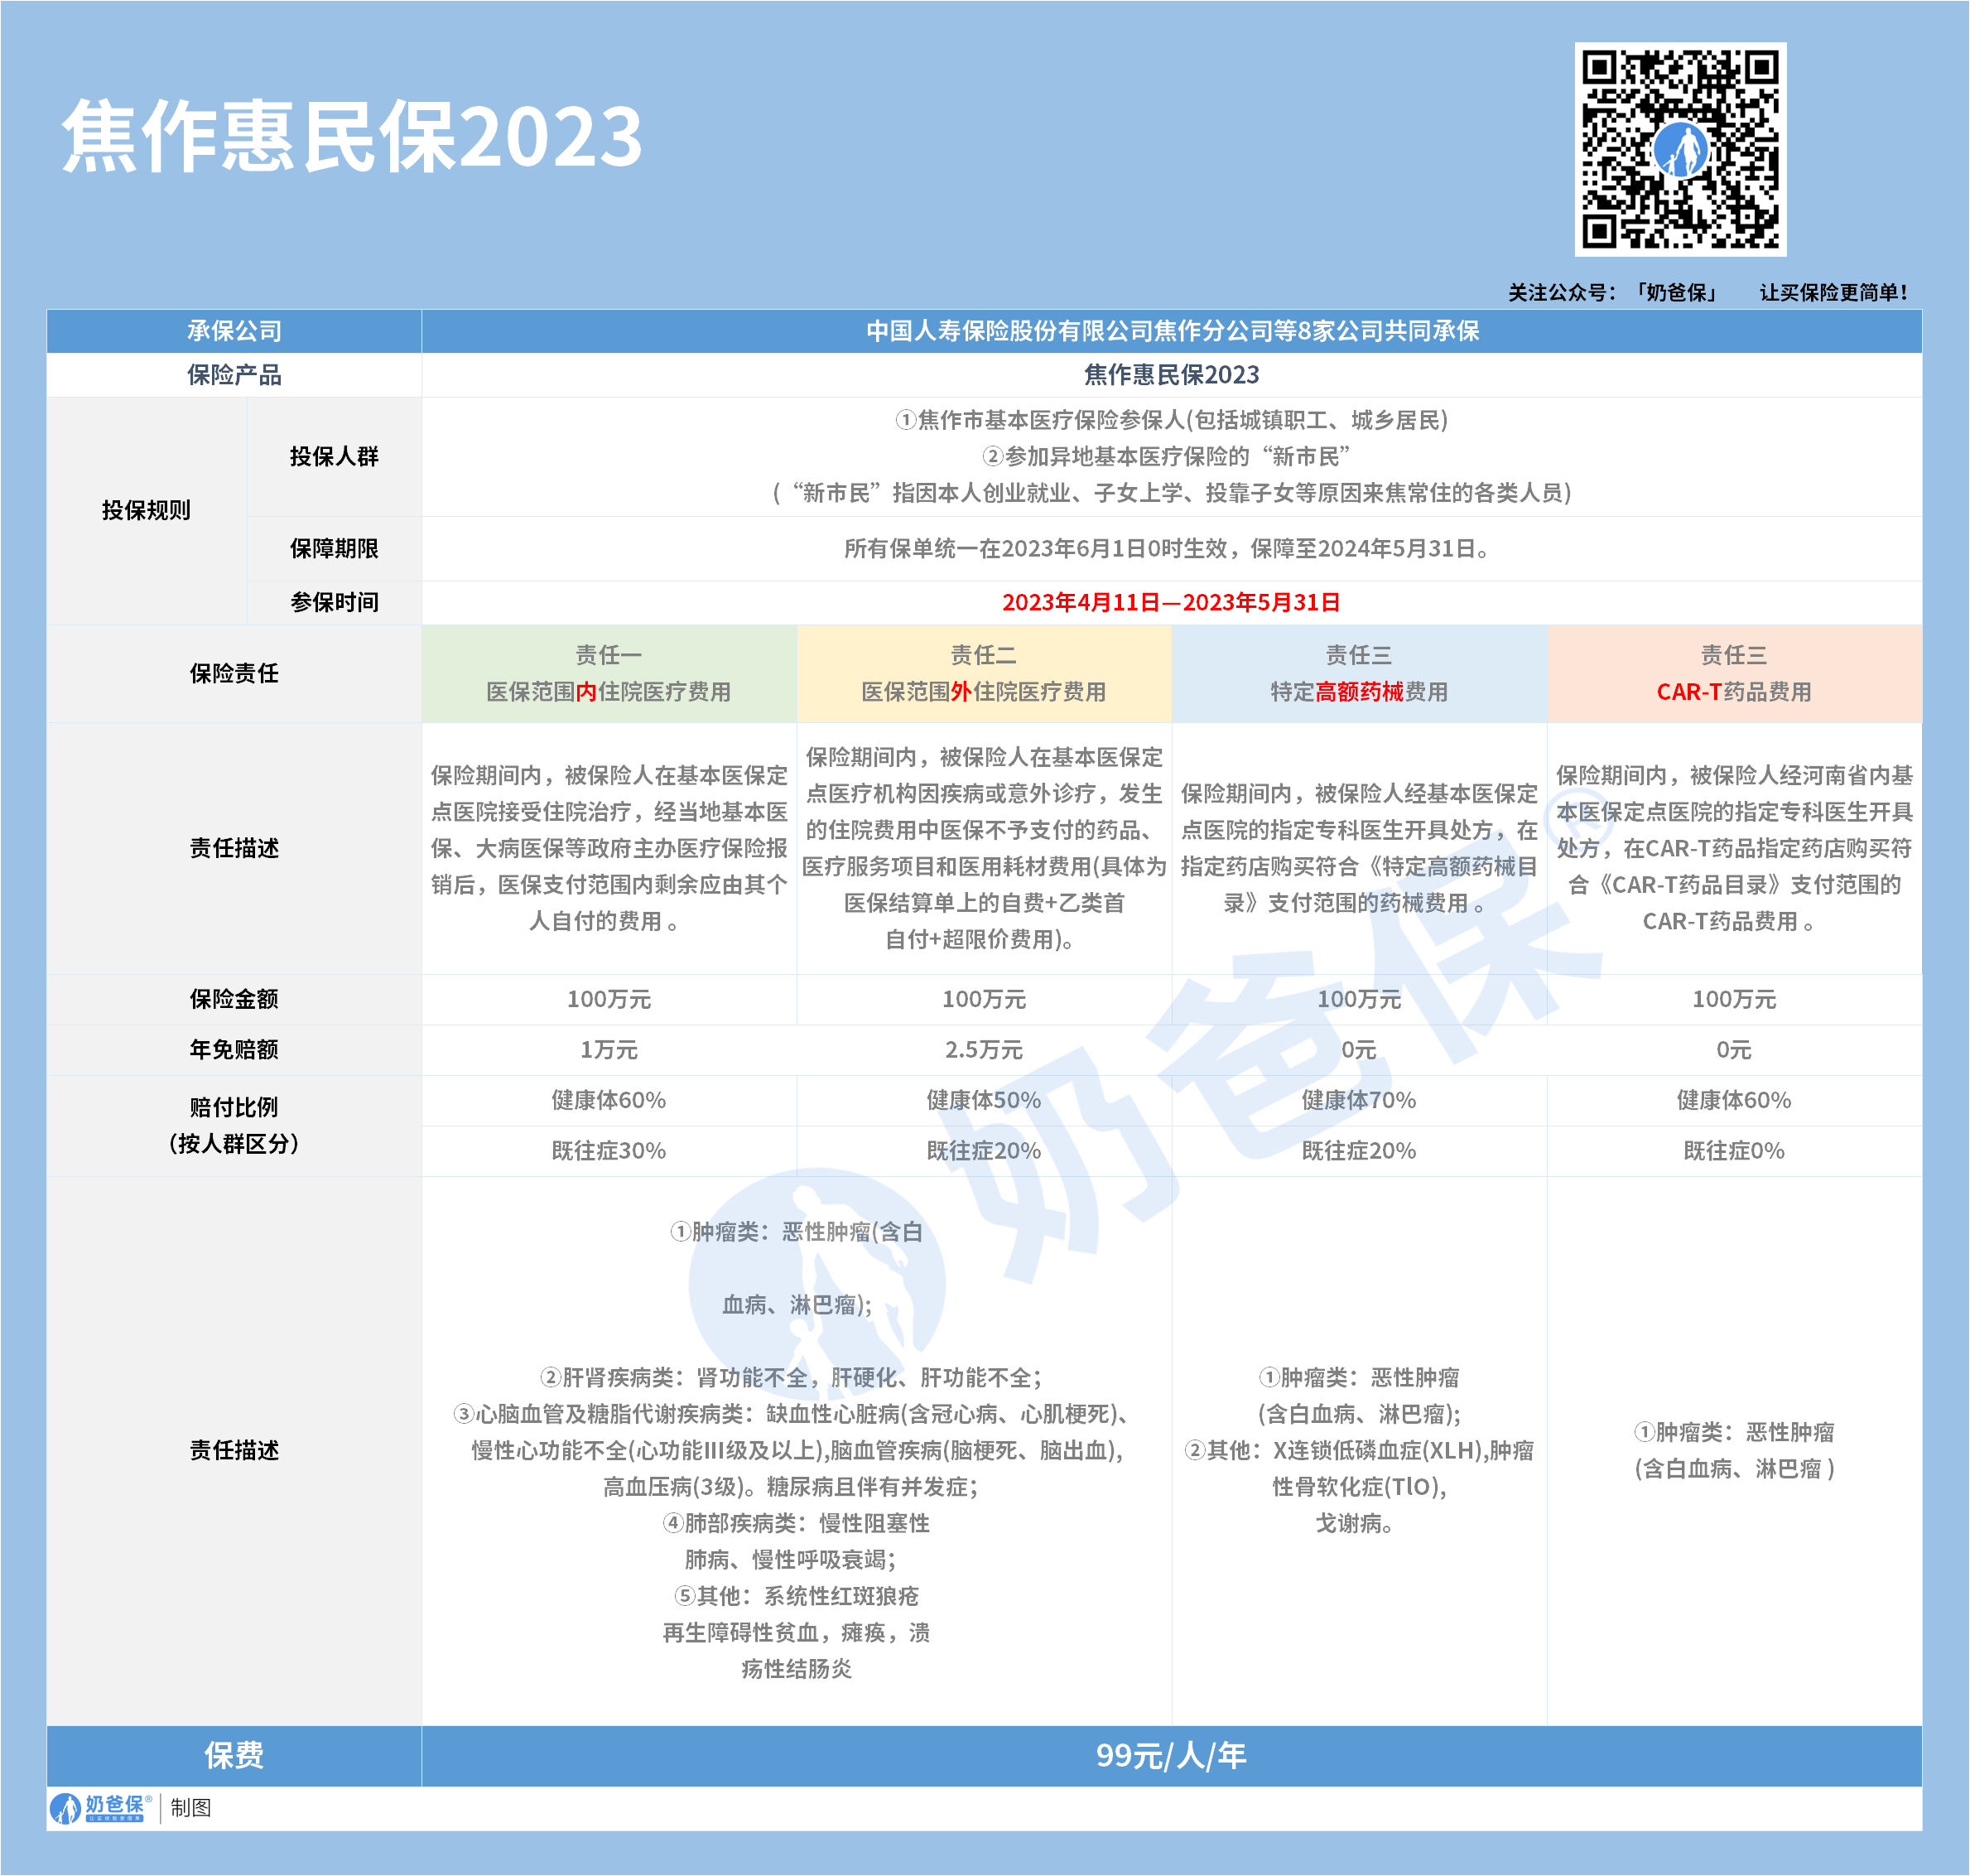Click the 制图 text in the footer
This screenshot has width=1970, height=1876.
pos(190,1807)
